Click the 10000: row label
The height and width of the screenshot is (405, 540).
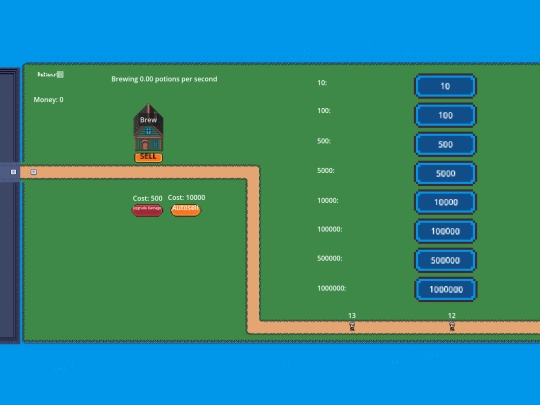[x=328, y=200]
